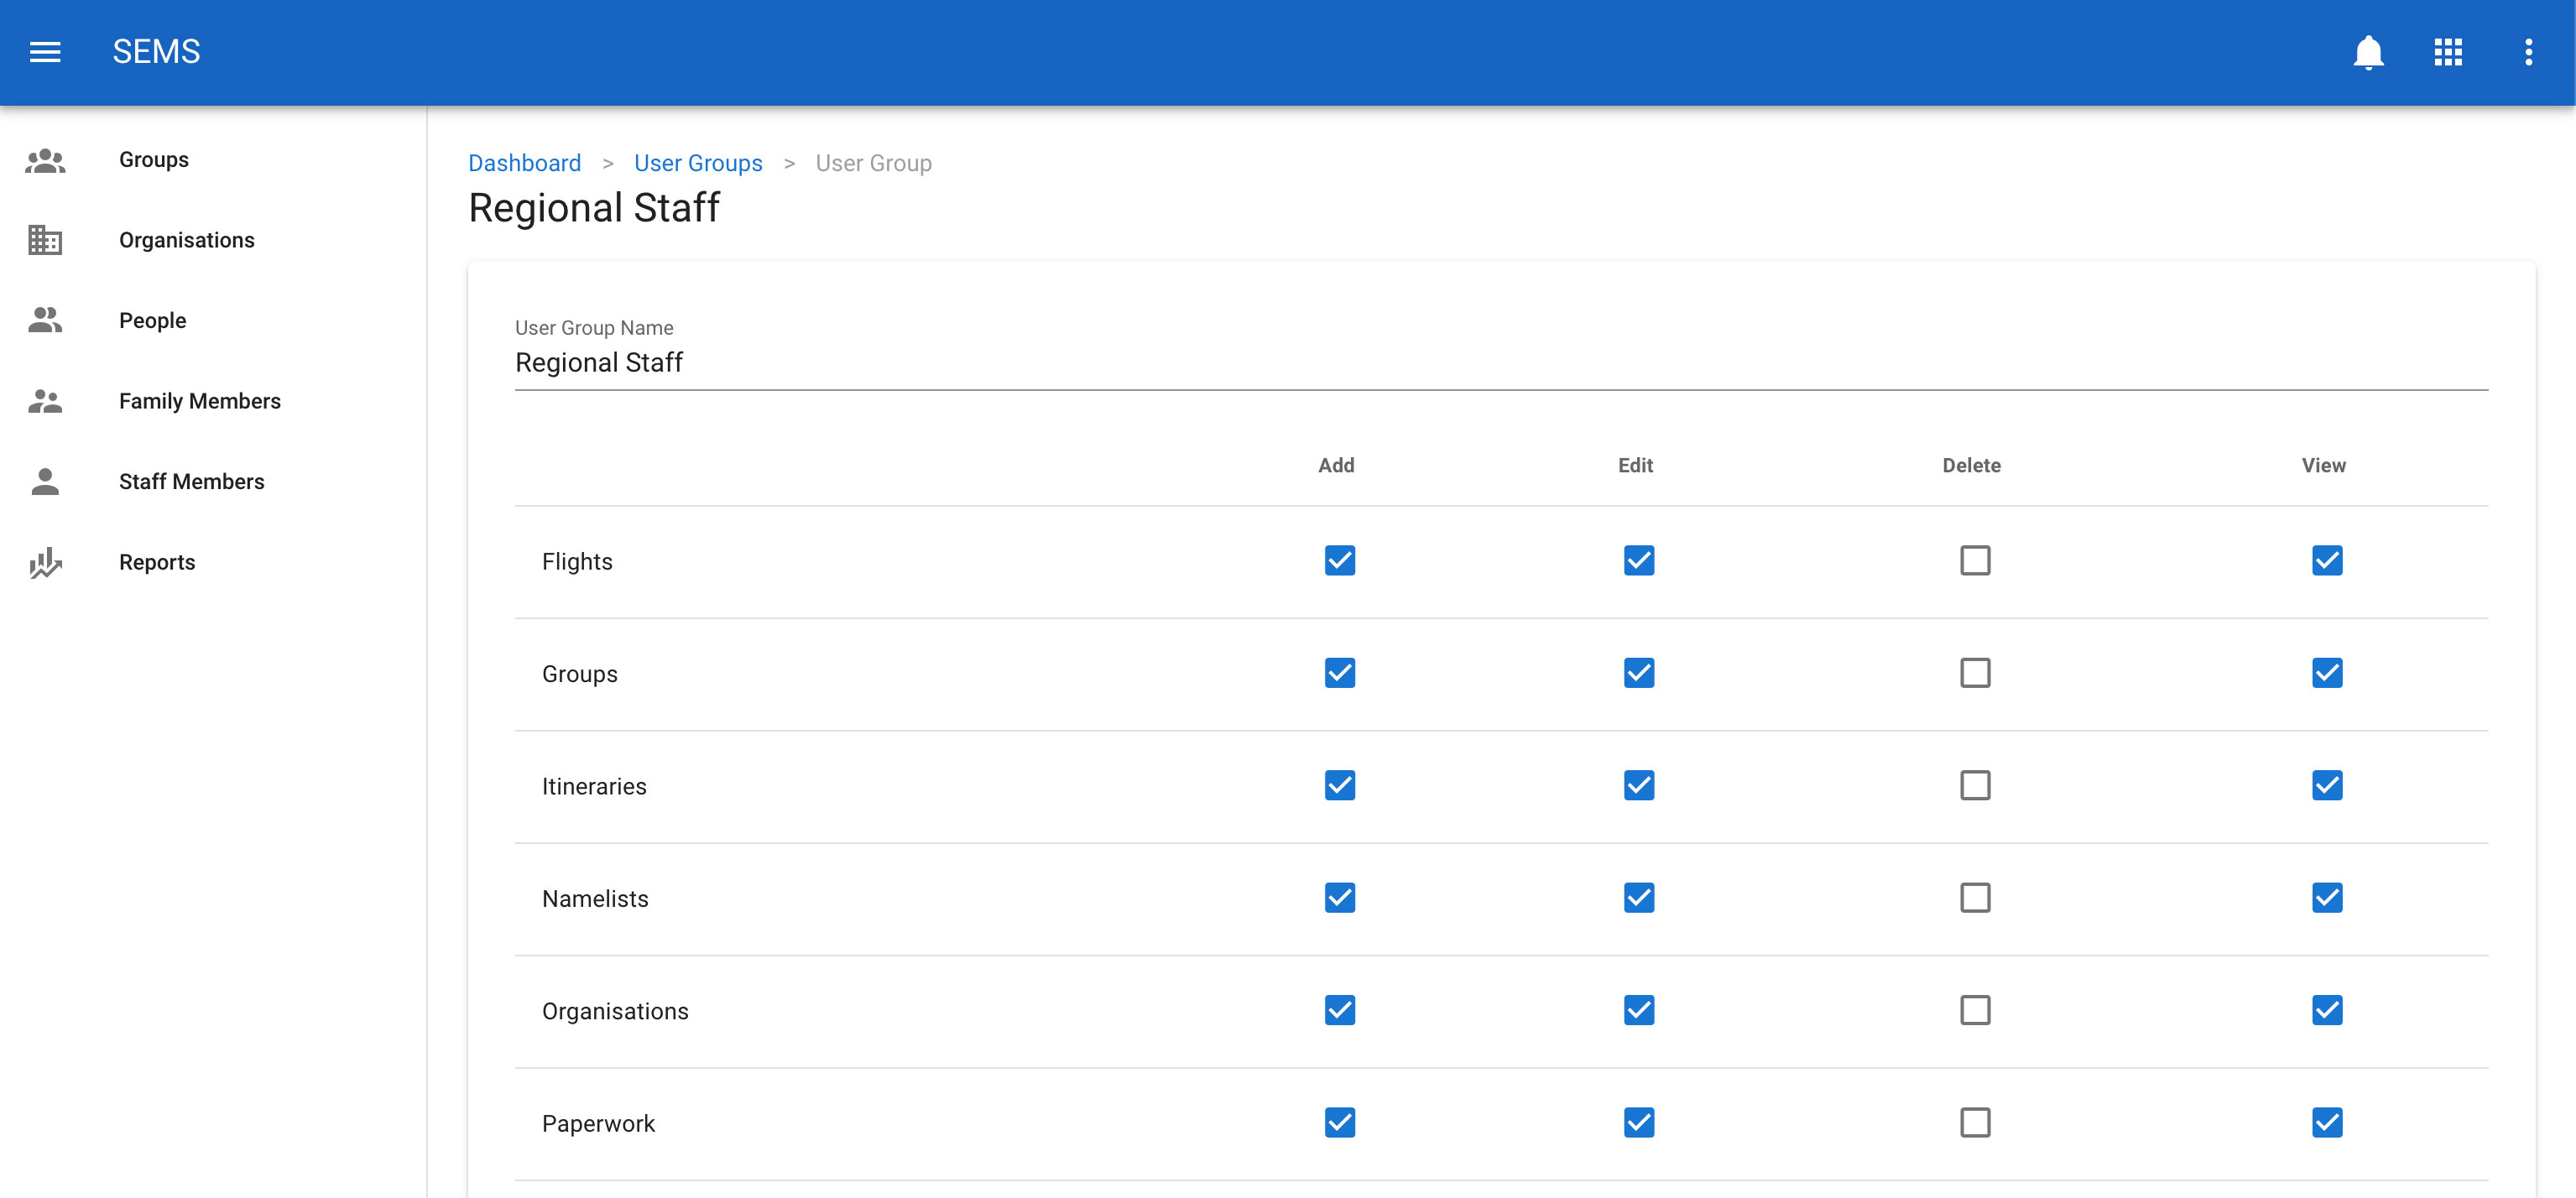Open Staff Members in the sidebar

pyautogui.click(x=191, y=481)
